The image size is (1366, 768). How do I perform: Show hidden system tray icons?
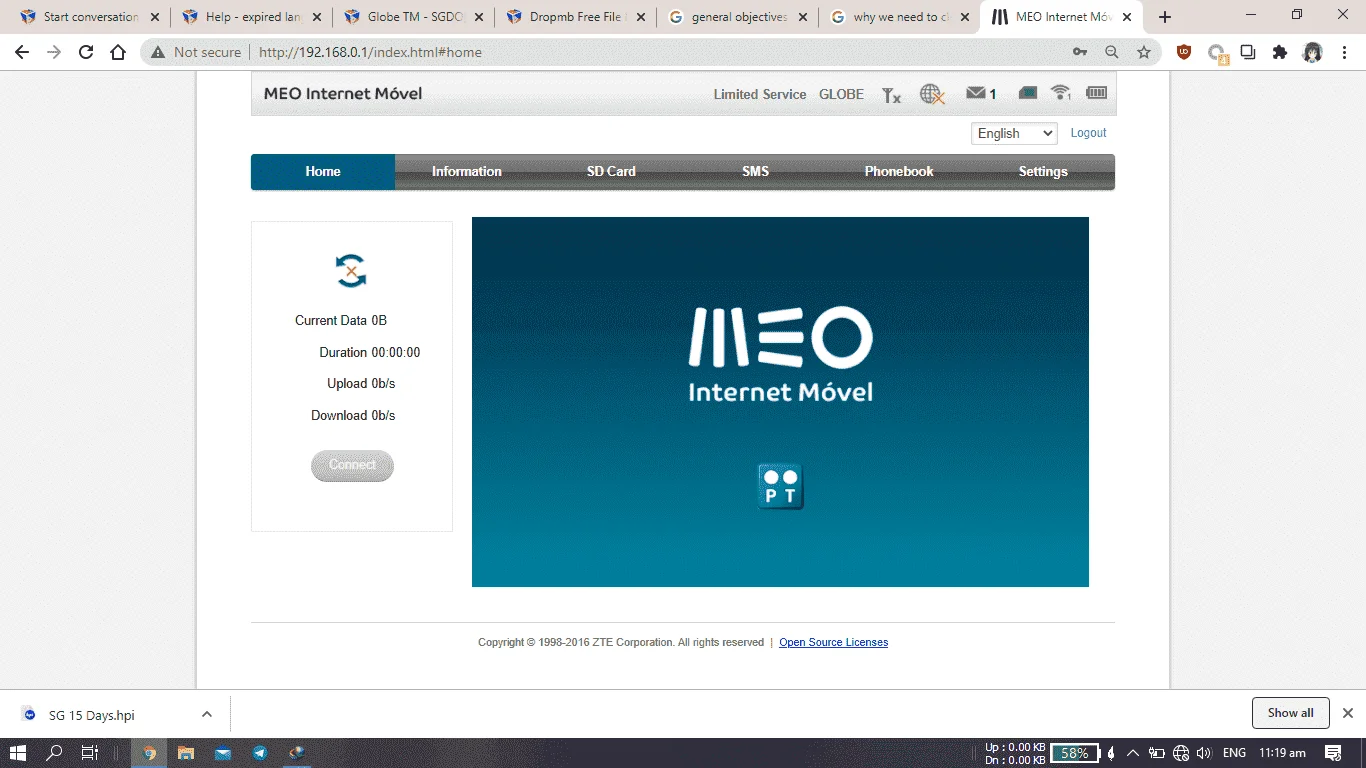(1133, 753)
